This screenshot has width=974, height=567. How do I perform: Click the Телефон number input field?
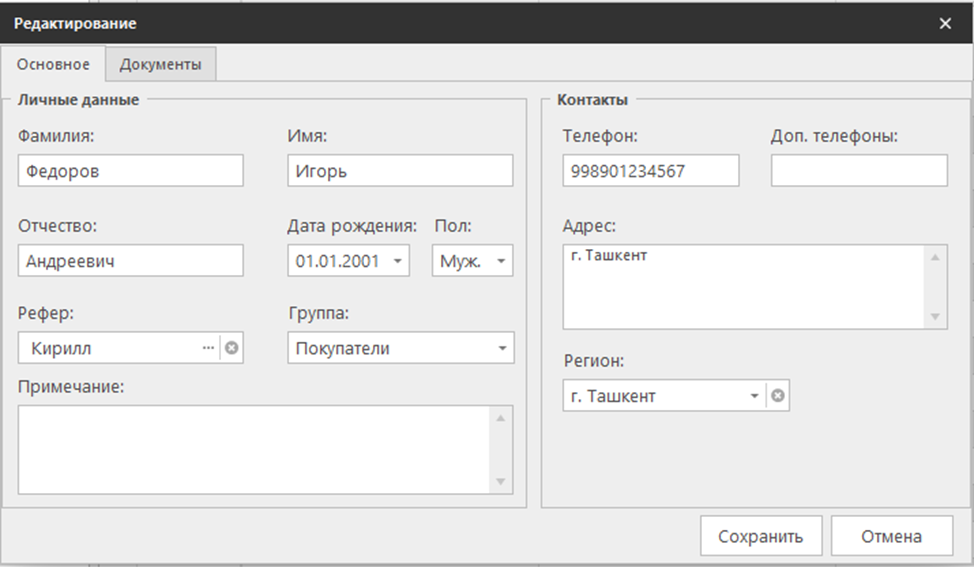point(650,171)
